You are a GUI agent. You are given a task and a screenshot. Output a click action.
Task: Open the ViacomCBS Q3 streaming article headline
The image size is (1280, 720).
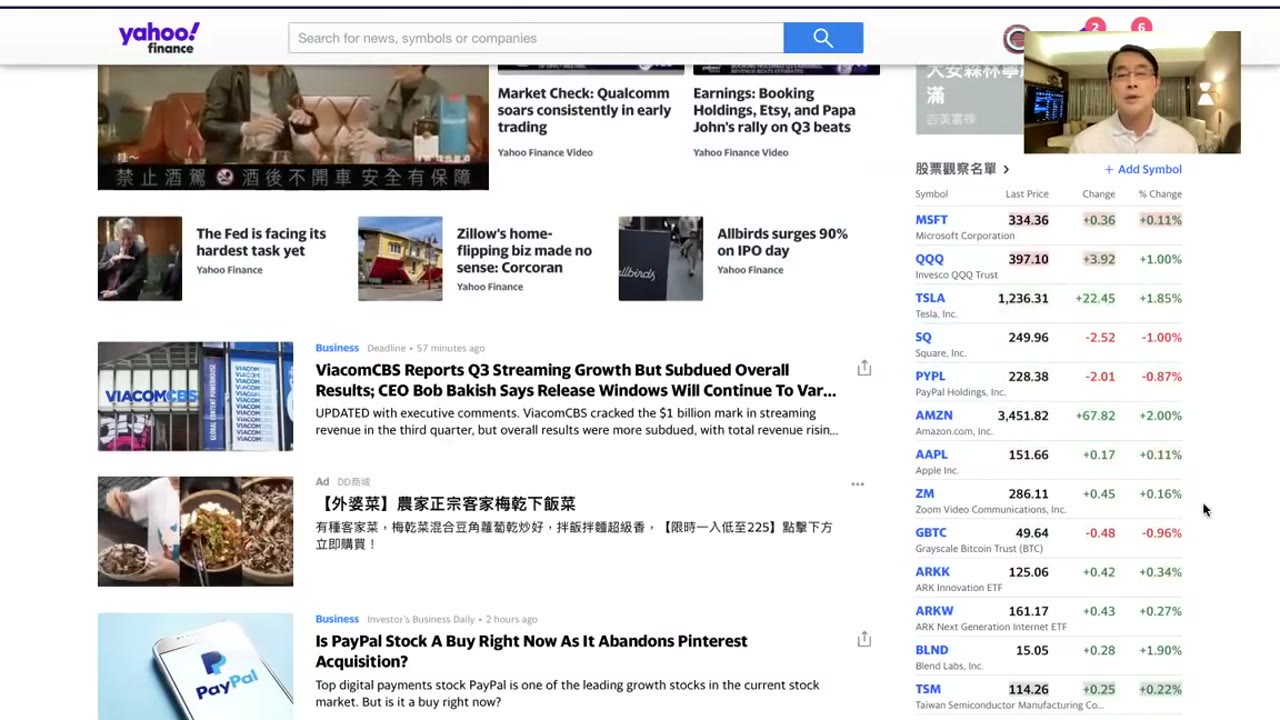tap(575, 380)
